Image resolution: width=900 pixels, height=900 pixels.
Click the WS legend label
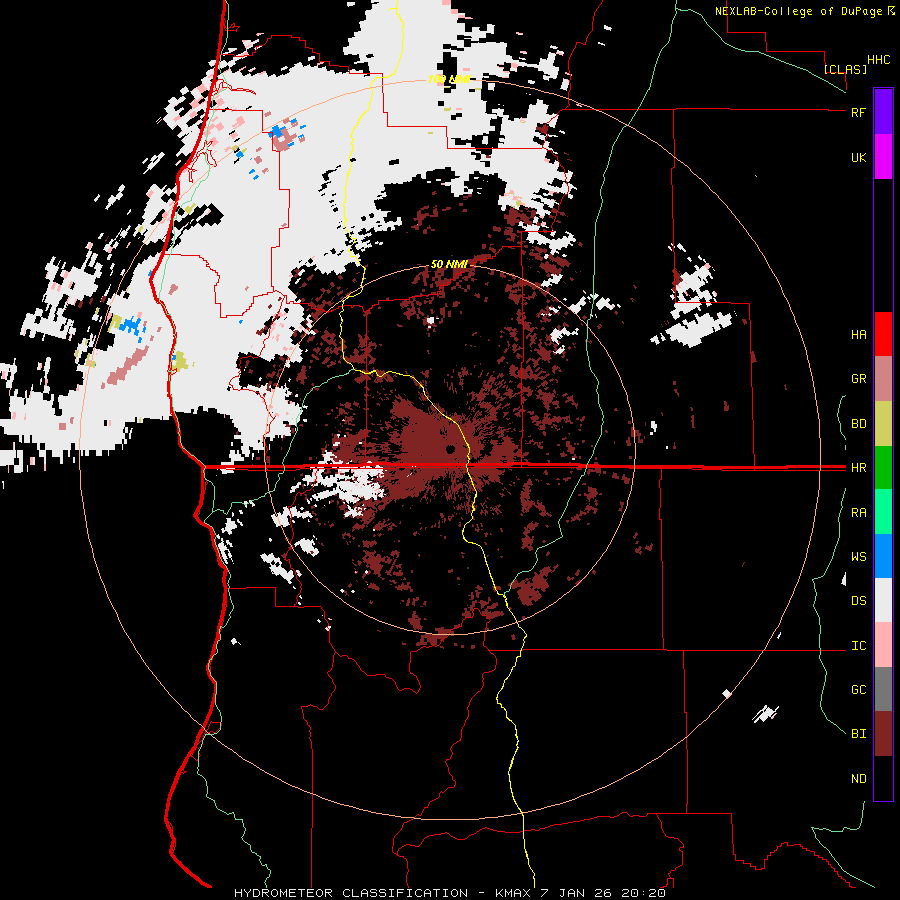(858, 557)
